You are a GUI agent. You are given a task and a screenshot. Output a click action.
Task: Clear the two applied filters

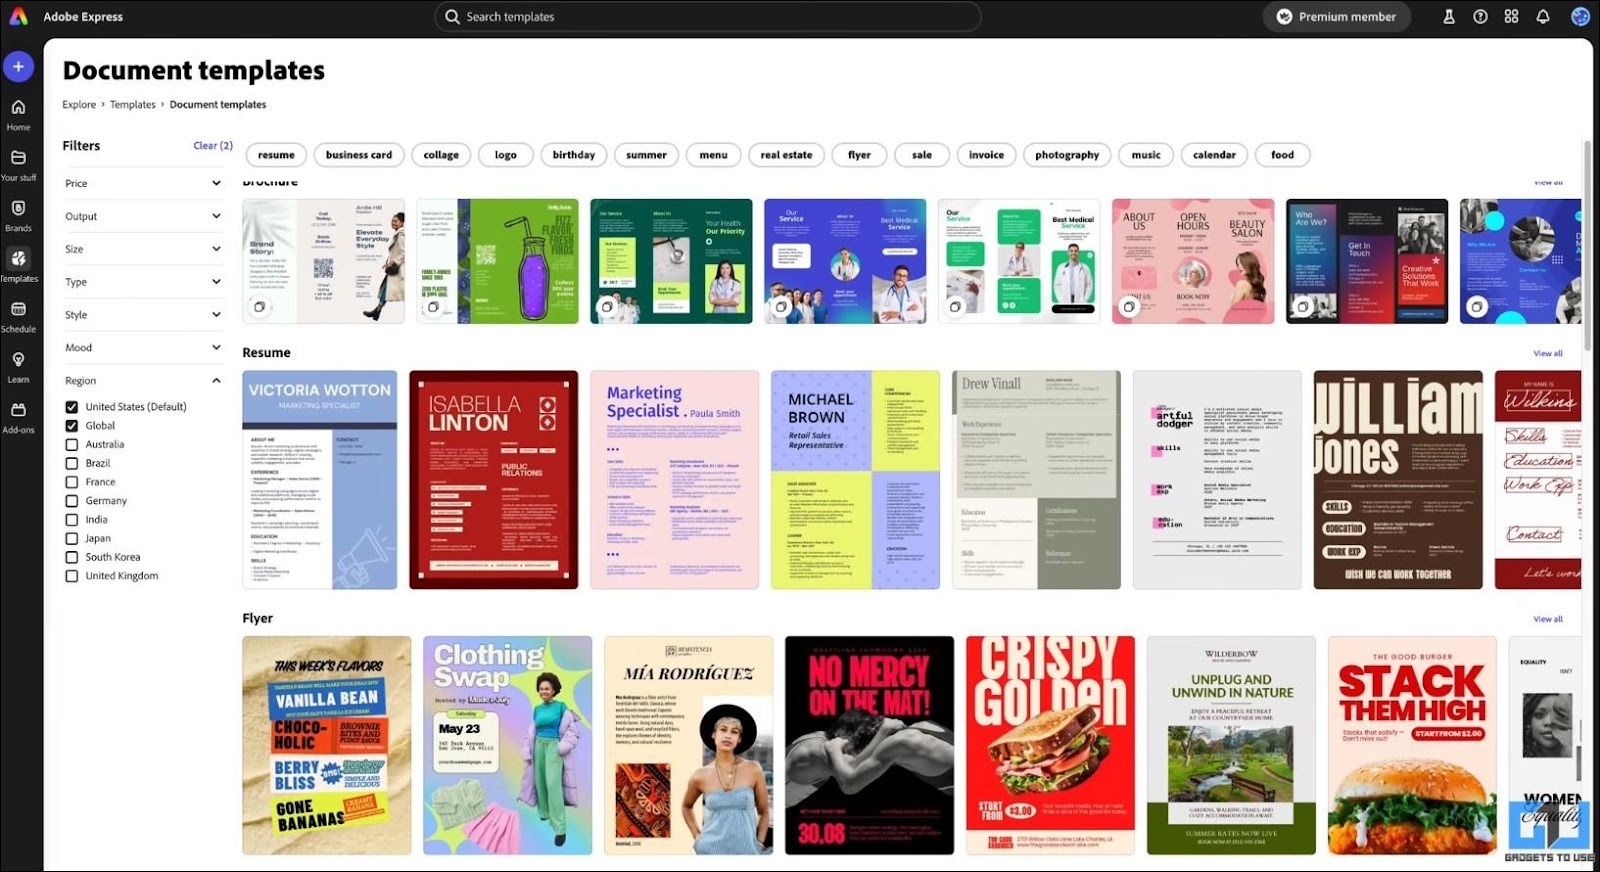pos(212,146)
